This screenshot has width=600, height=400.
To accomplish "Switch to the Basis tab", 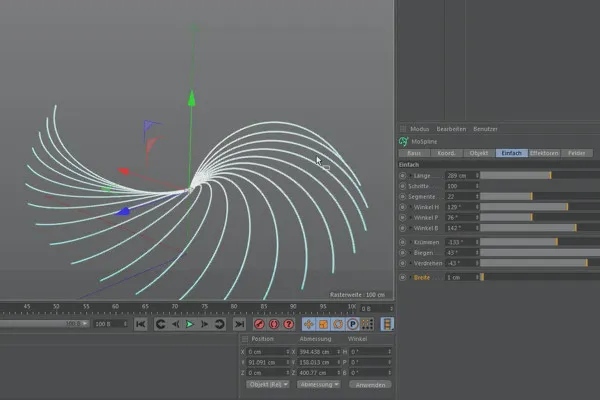I will pyautogui.click(x=414, y=153).
